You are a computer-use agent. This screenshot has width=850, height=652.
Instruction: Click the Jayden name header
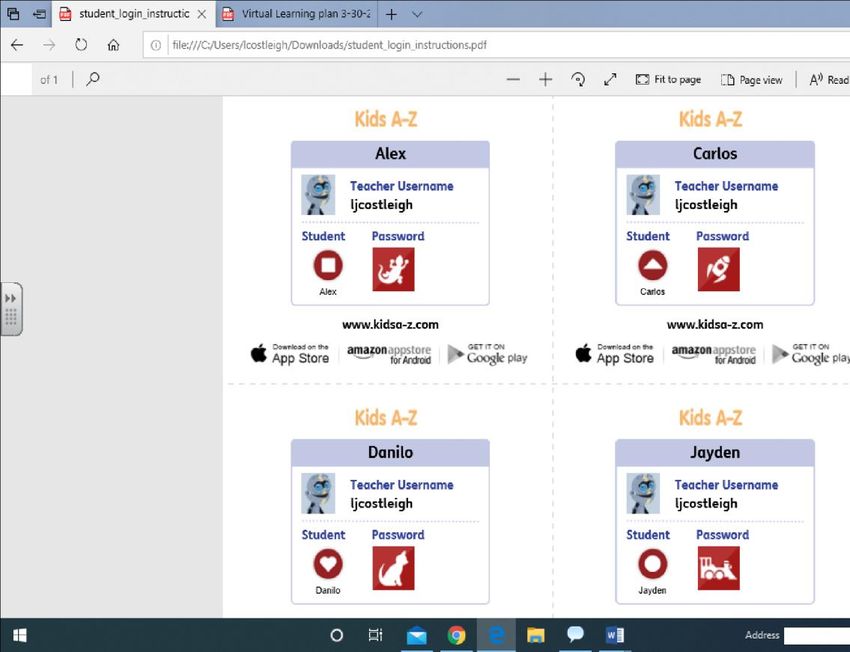click(x=715, y=453)
